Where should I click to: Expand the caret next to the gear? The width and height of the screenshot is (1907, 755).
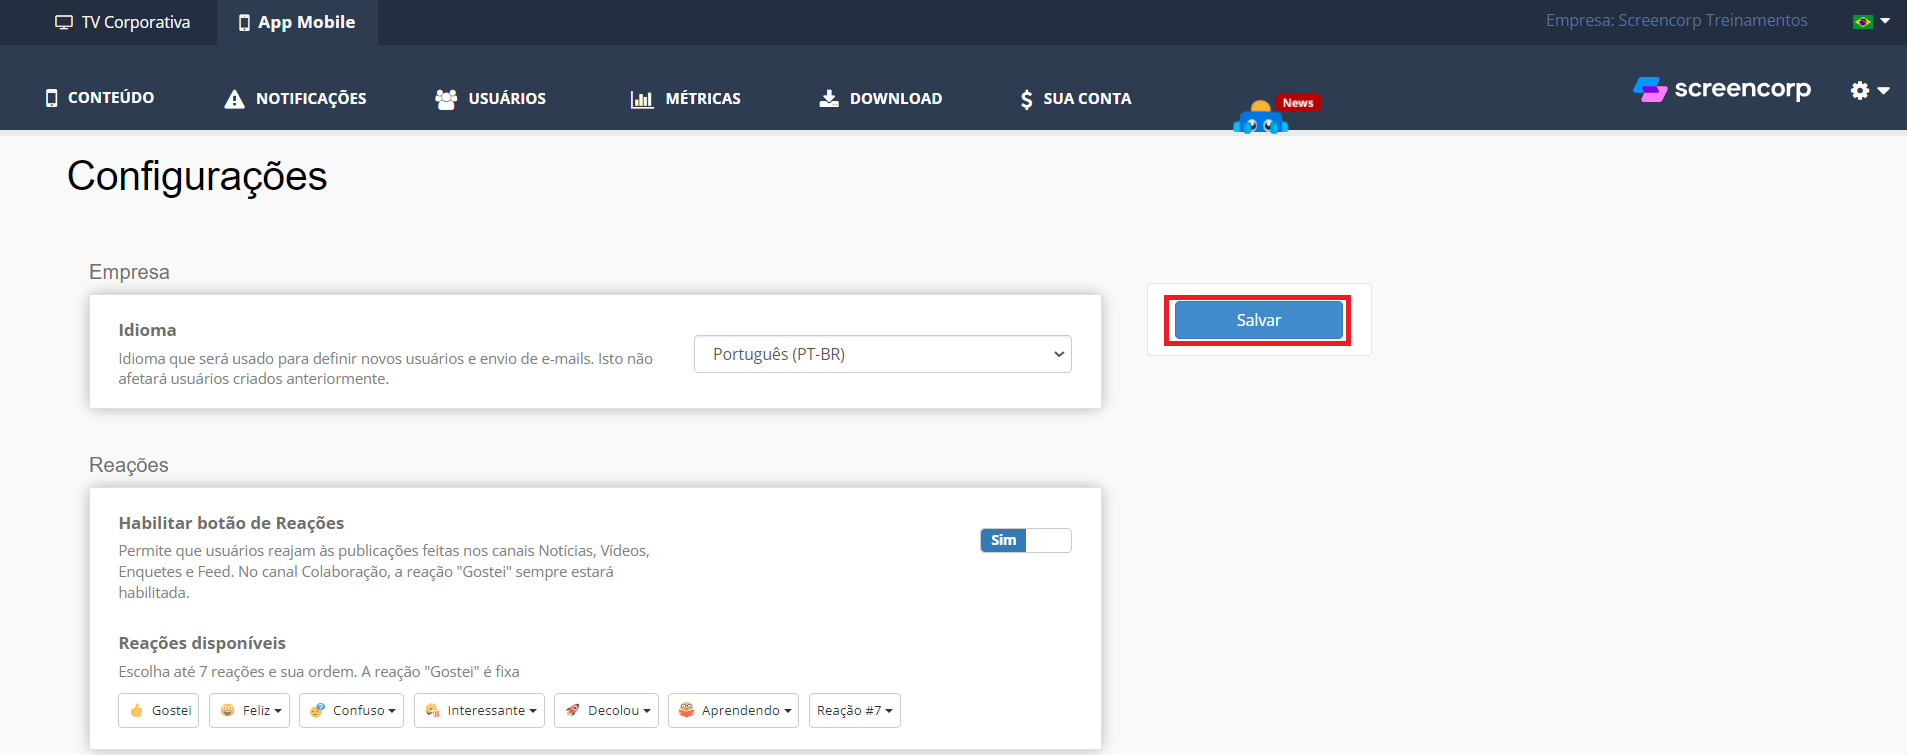coord(1884,91)
